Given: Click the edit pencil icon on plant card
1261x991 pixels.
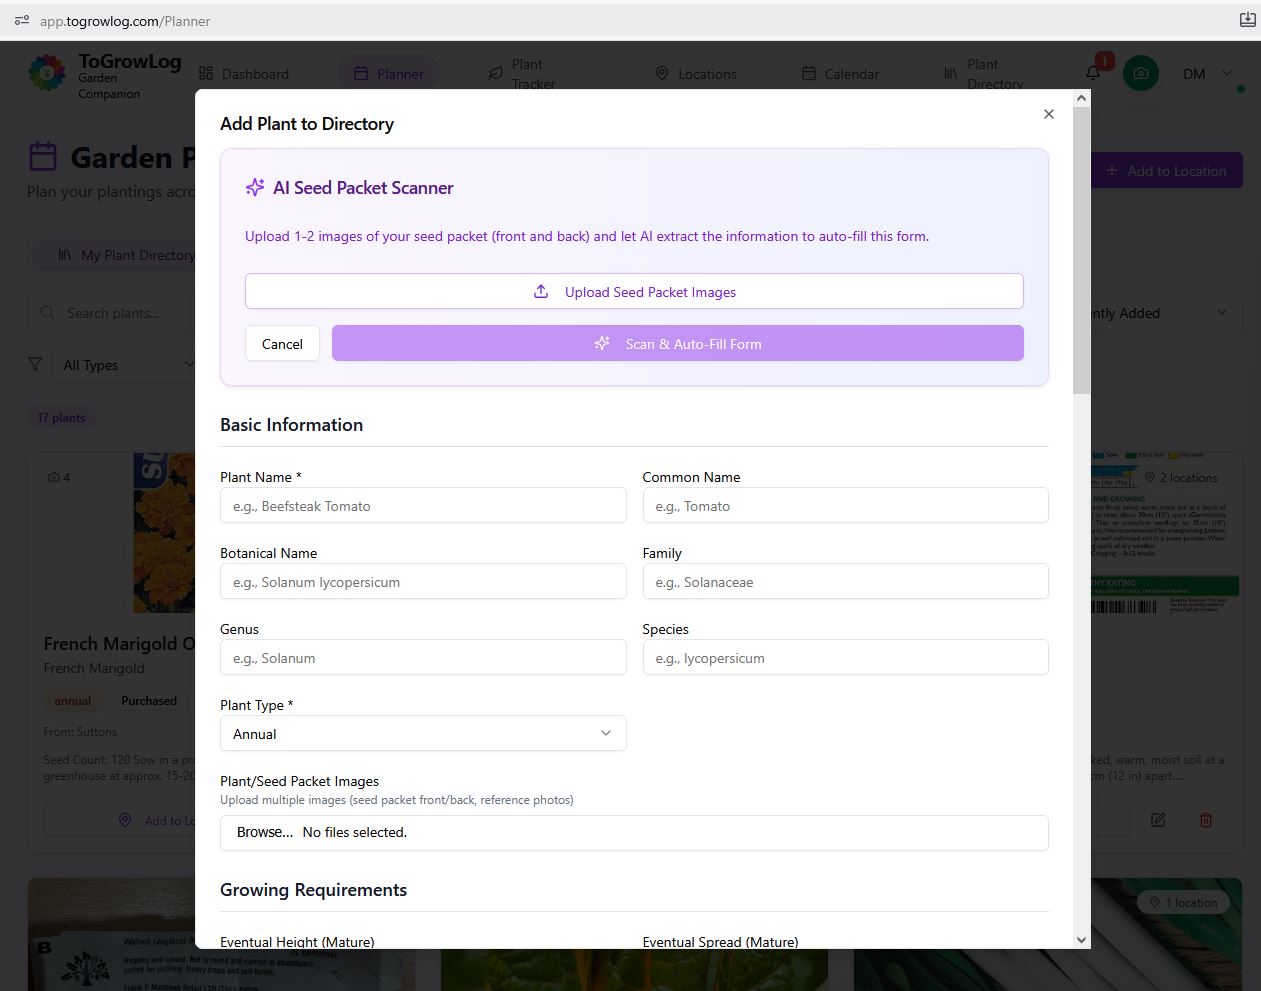Looking at the screenshot, I should coord(1158,820).
